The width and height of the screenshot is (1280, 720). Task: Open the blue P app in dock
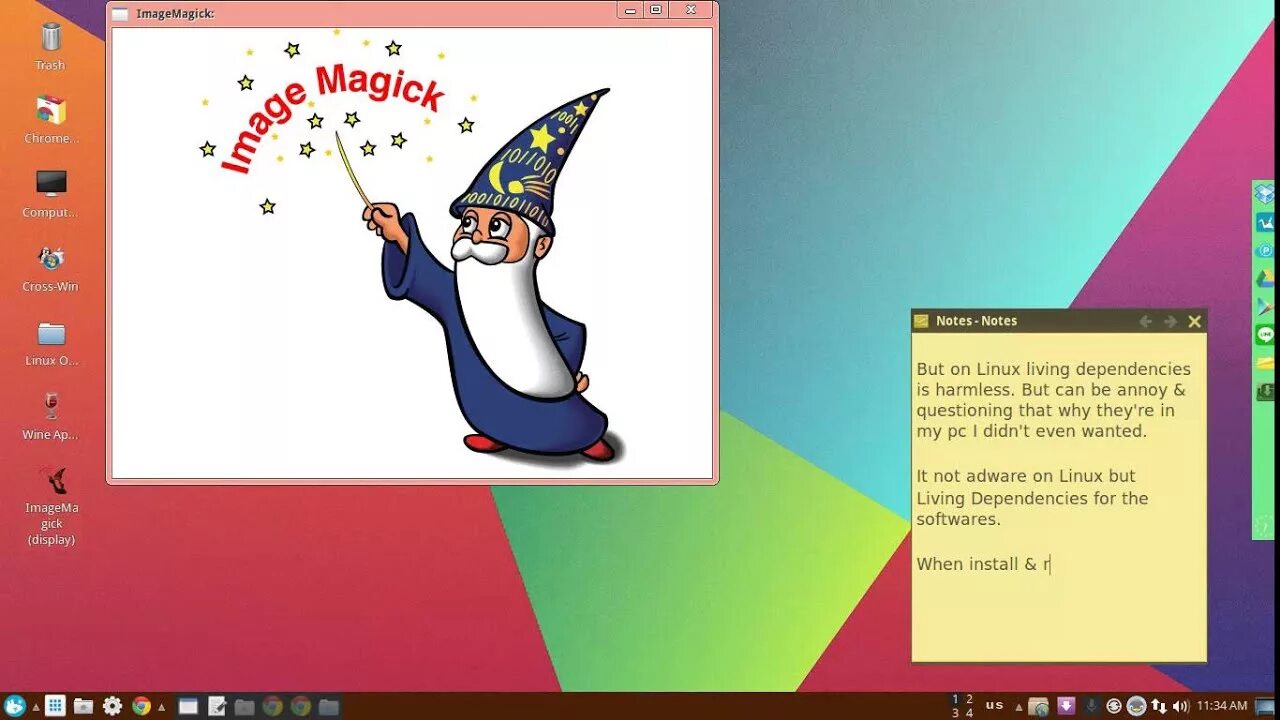[x=1265, y=251]
